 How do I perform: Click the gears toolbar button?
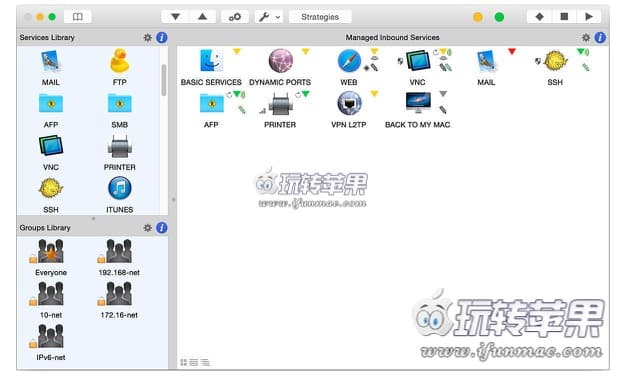click(235, 17)
